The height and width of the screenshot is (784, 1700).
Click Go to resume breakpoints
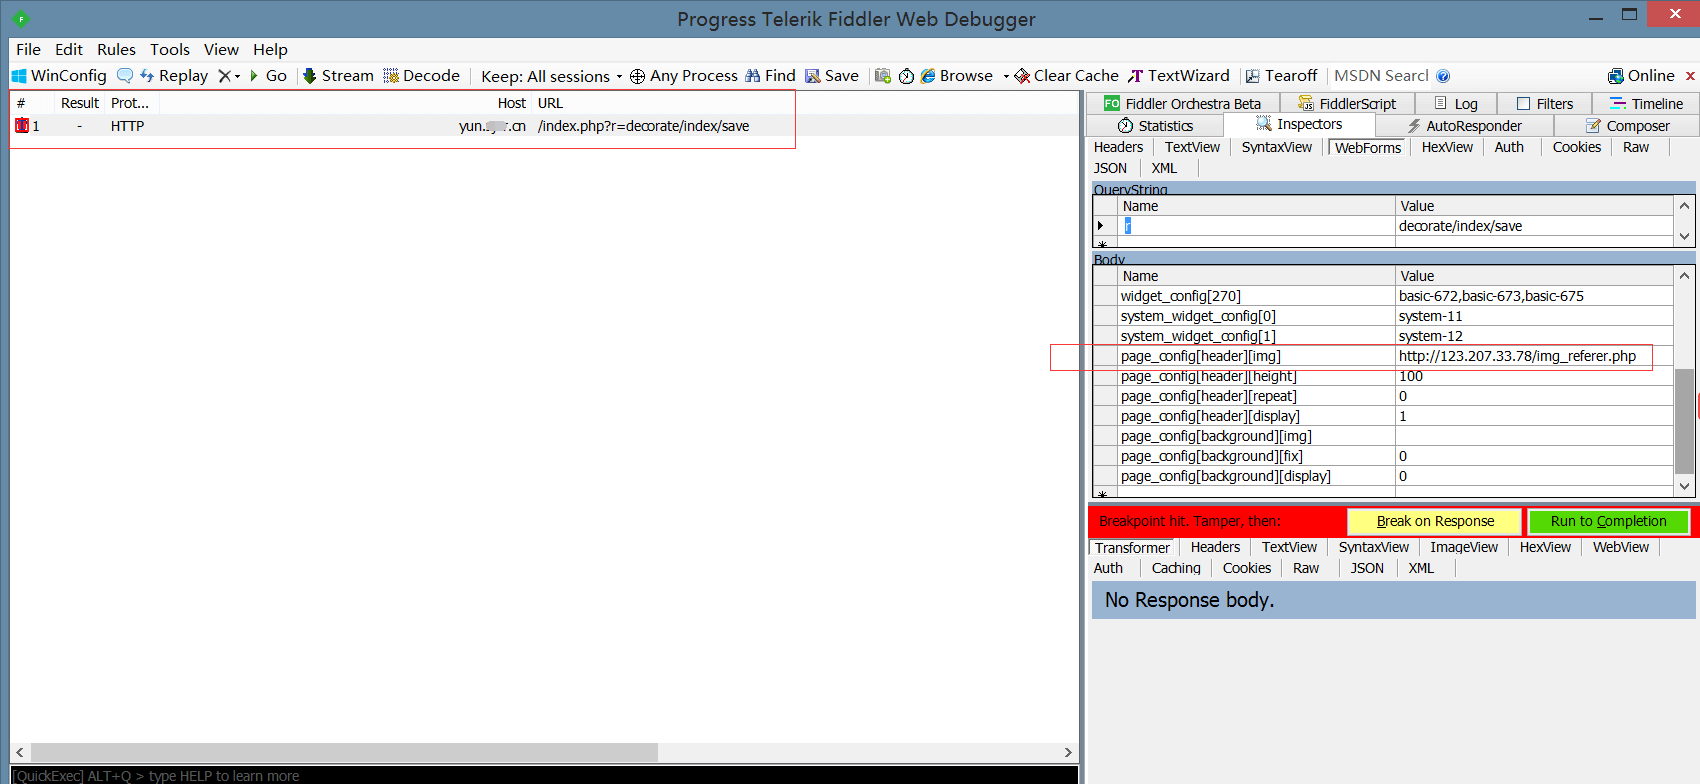tap(268, 76)
